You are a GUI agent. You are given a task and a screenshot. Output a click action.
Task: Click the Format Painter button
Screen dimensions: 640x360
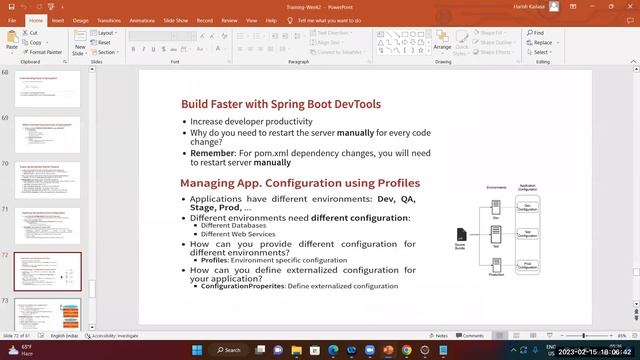tap(42, 52)
